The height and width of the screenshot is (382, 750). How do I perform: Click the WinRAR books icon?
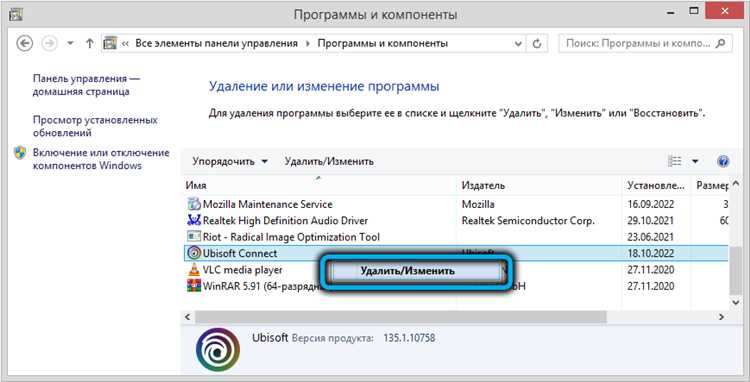[x=194, y=286]
